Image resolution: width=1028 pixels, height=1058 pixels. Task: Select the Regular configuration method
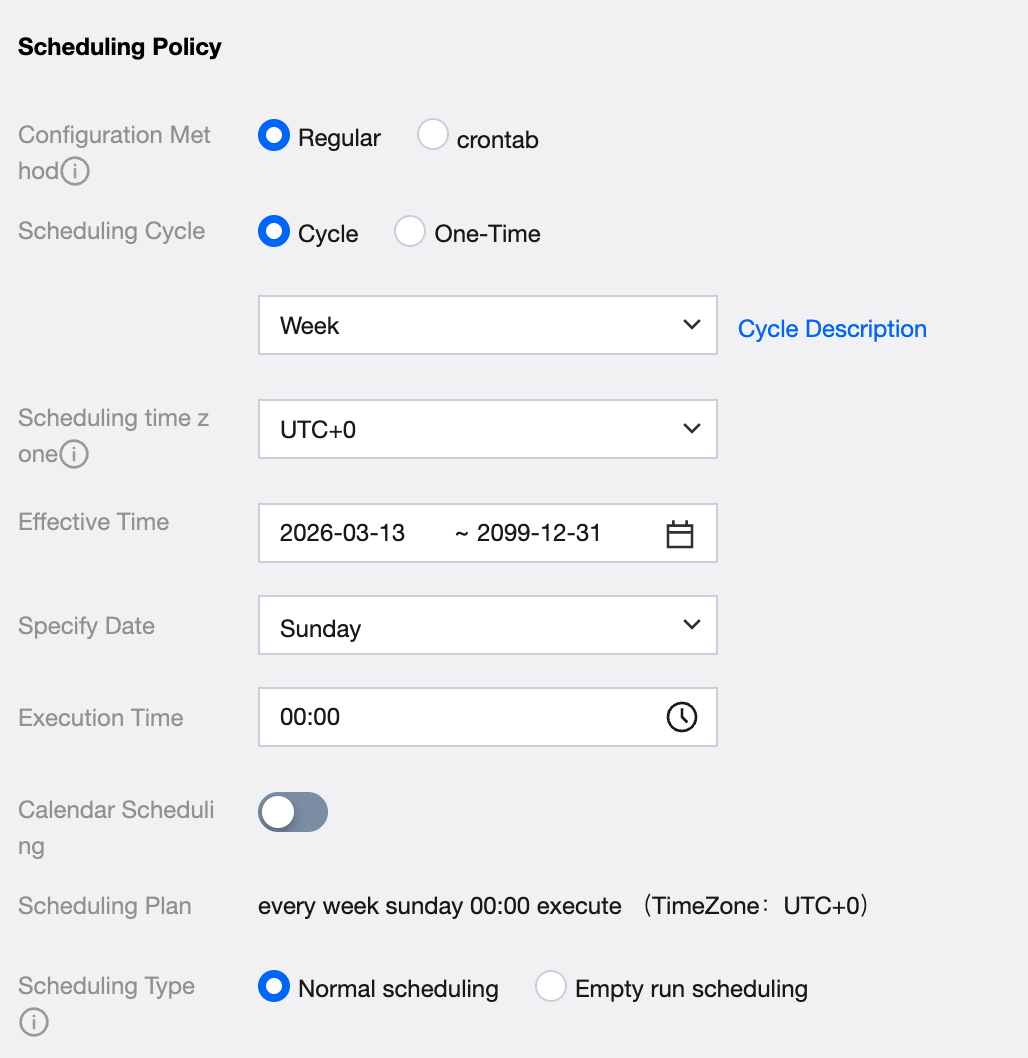[x=274, y=136]
